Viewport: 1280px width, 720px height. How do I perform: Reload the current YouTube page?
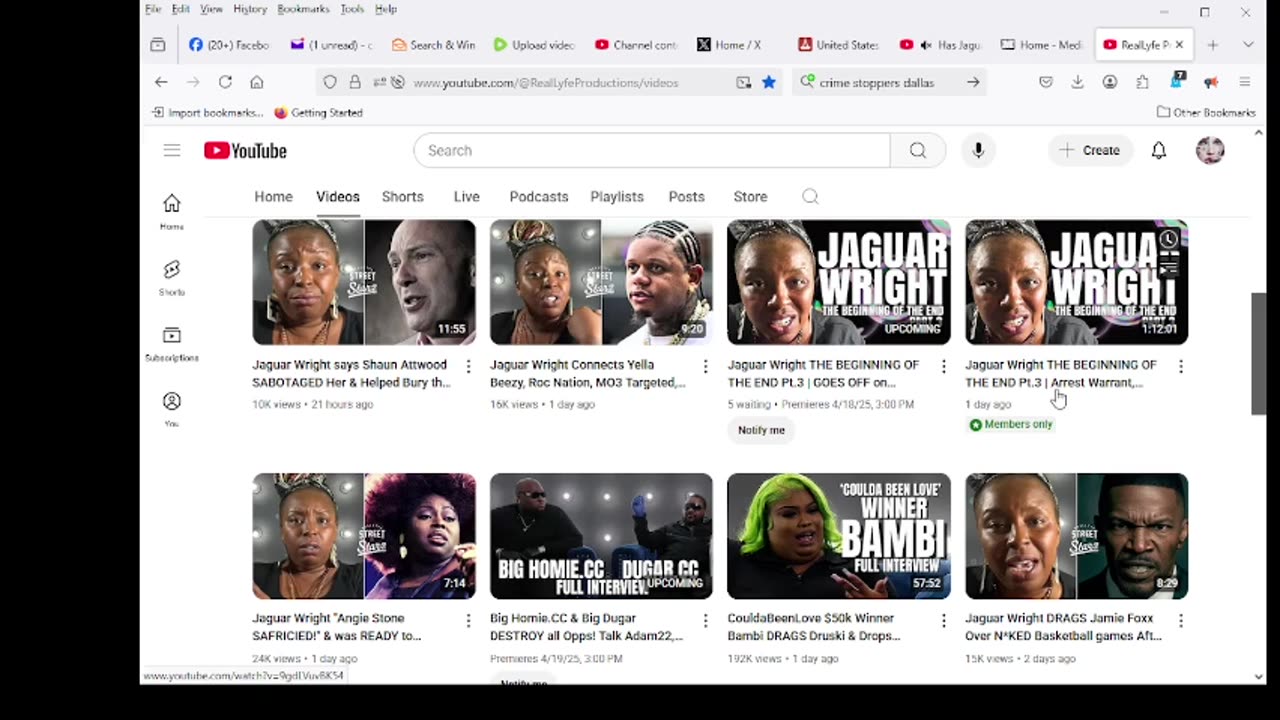(225, 82)
